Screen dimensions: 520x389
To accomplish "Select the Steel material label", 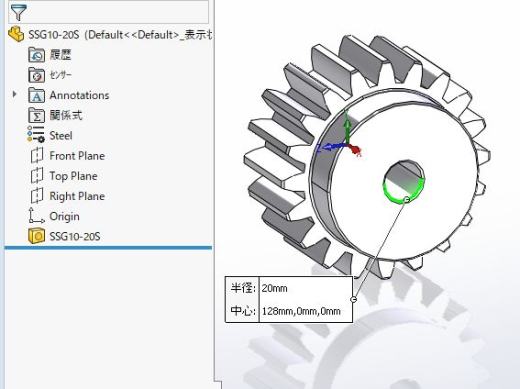I will click(x=61, y=136).
